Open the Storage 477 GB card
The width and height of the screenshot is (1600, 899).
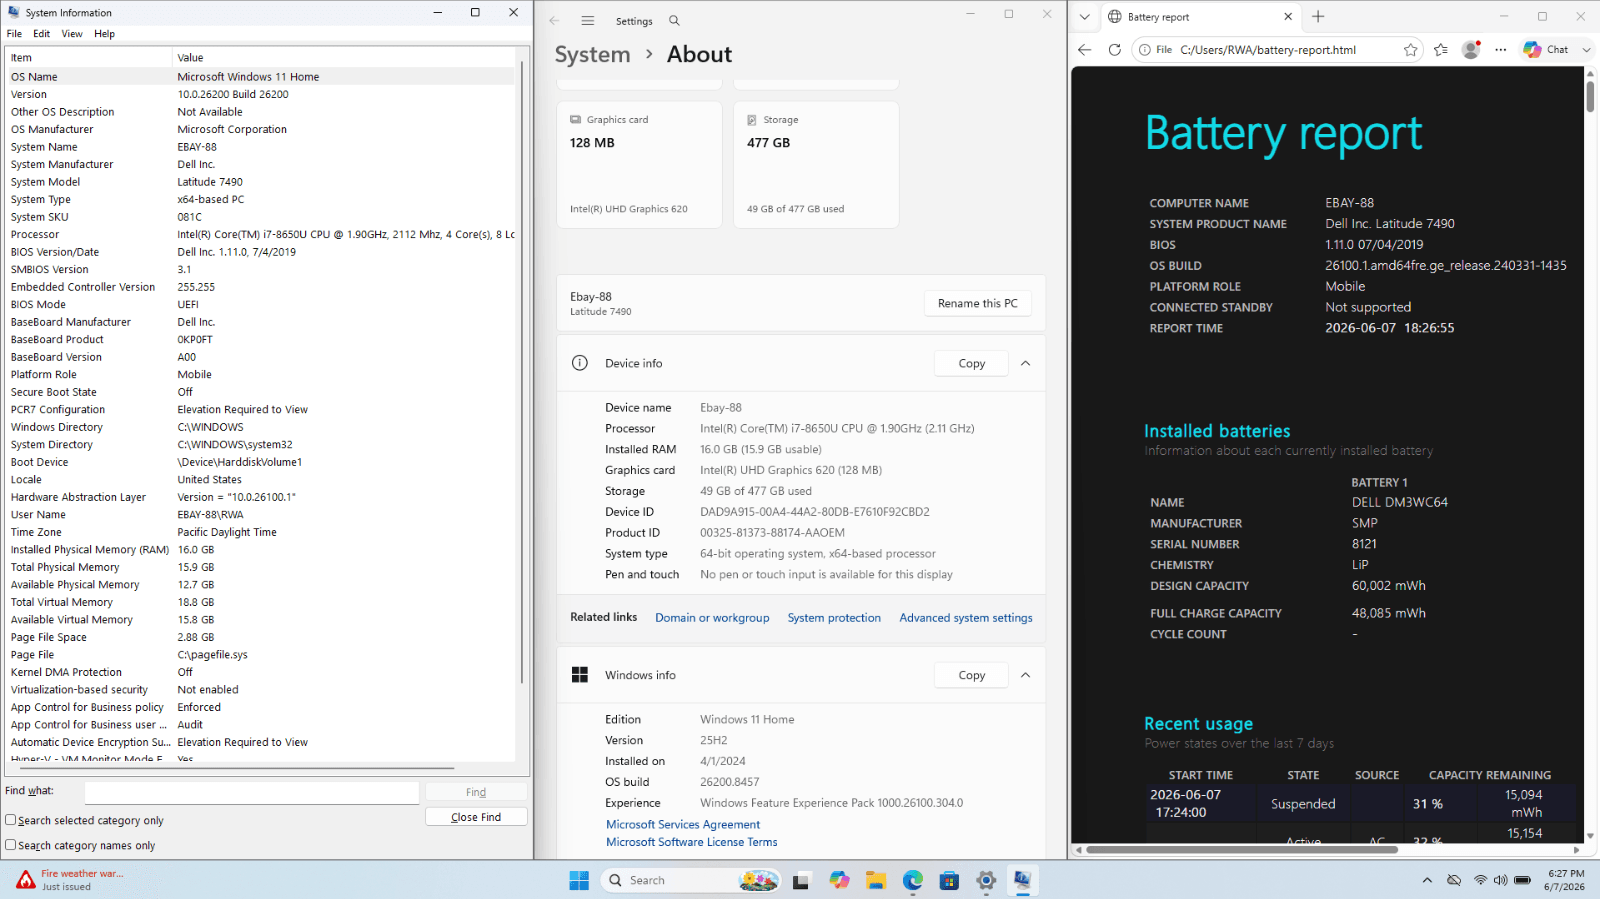[x=816, y=165]
